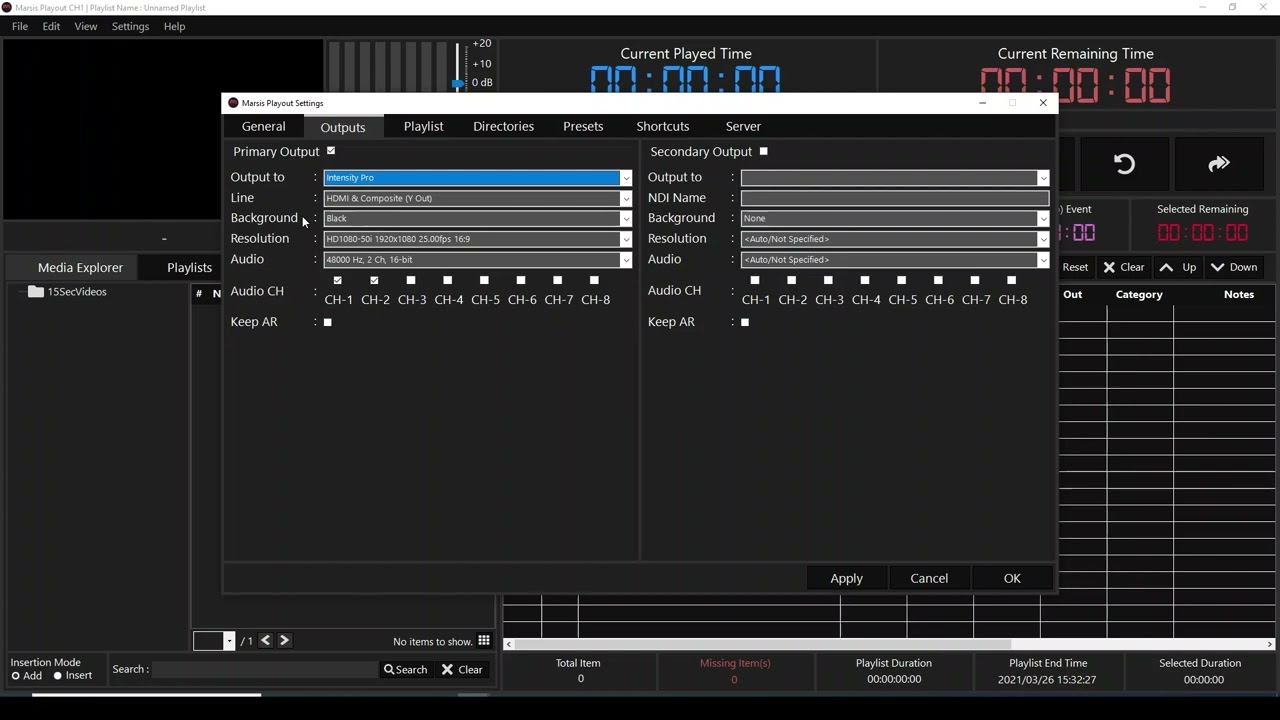Enable secondary Keep AR checkbox

pos(744,322)
